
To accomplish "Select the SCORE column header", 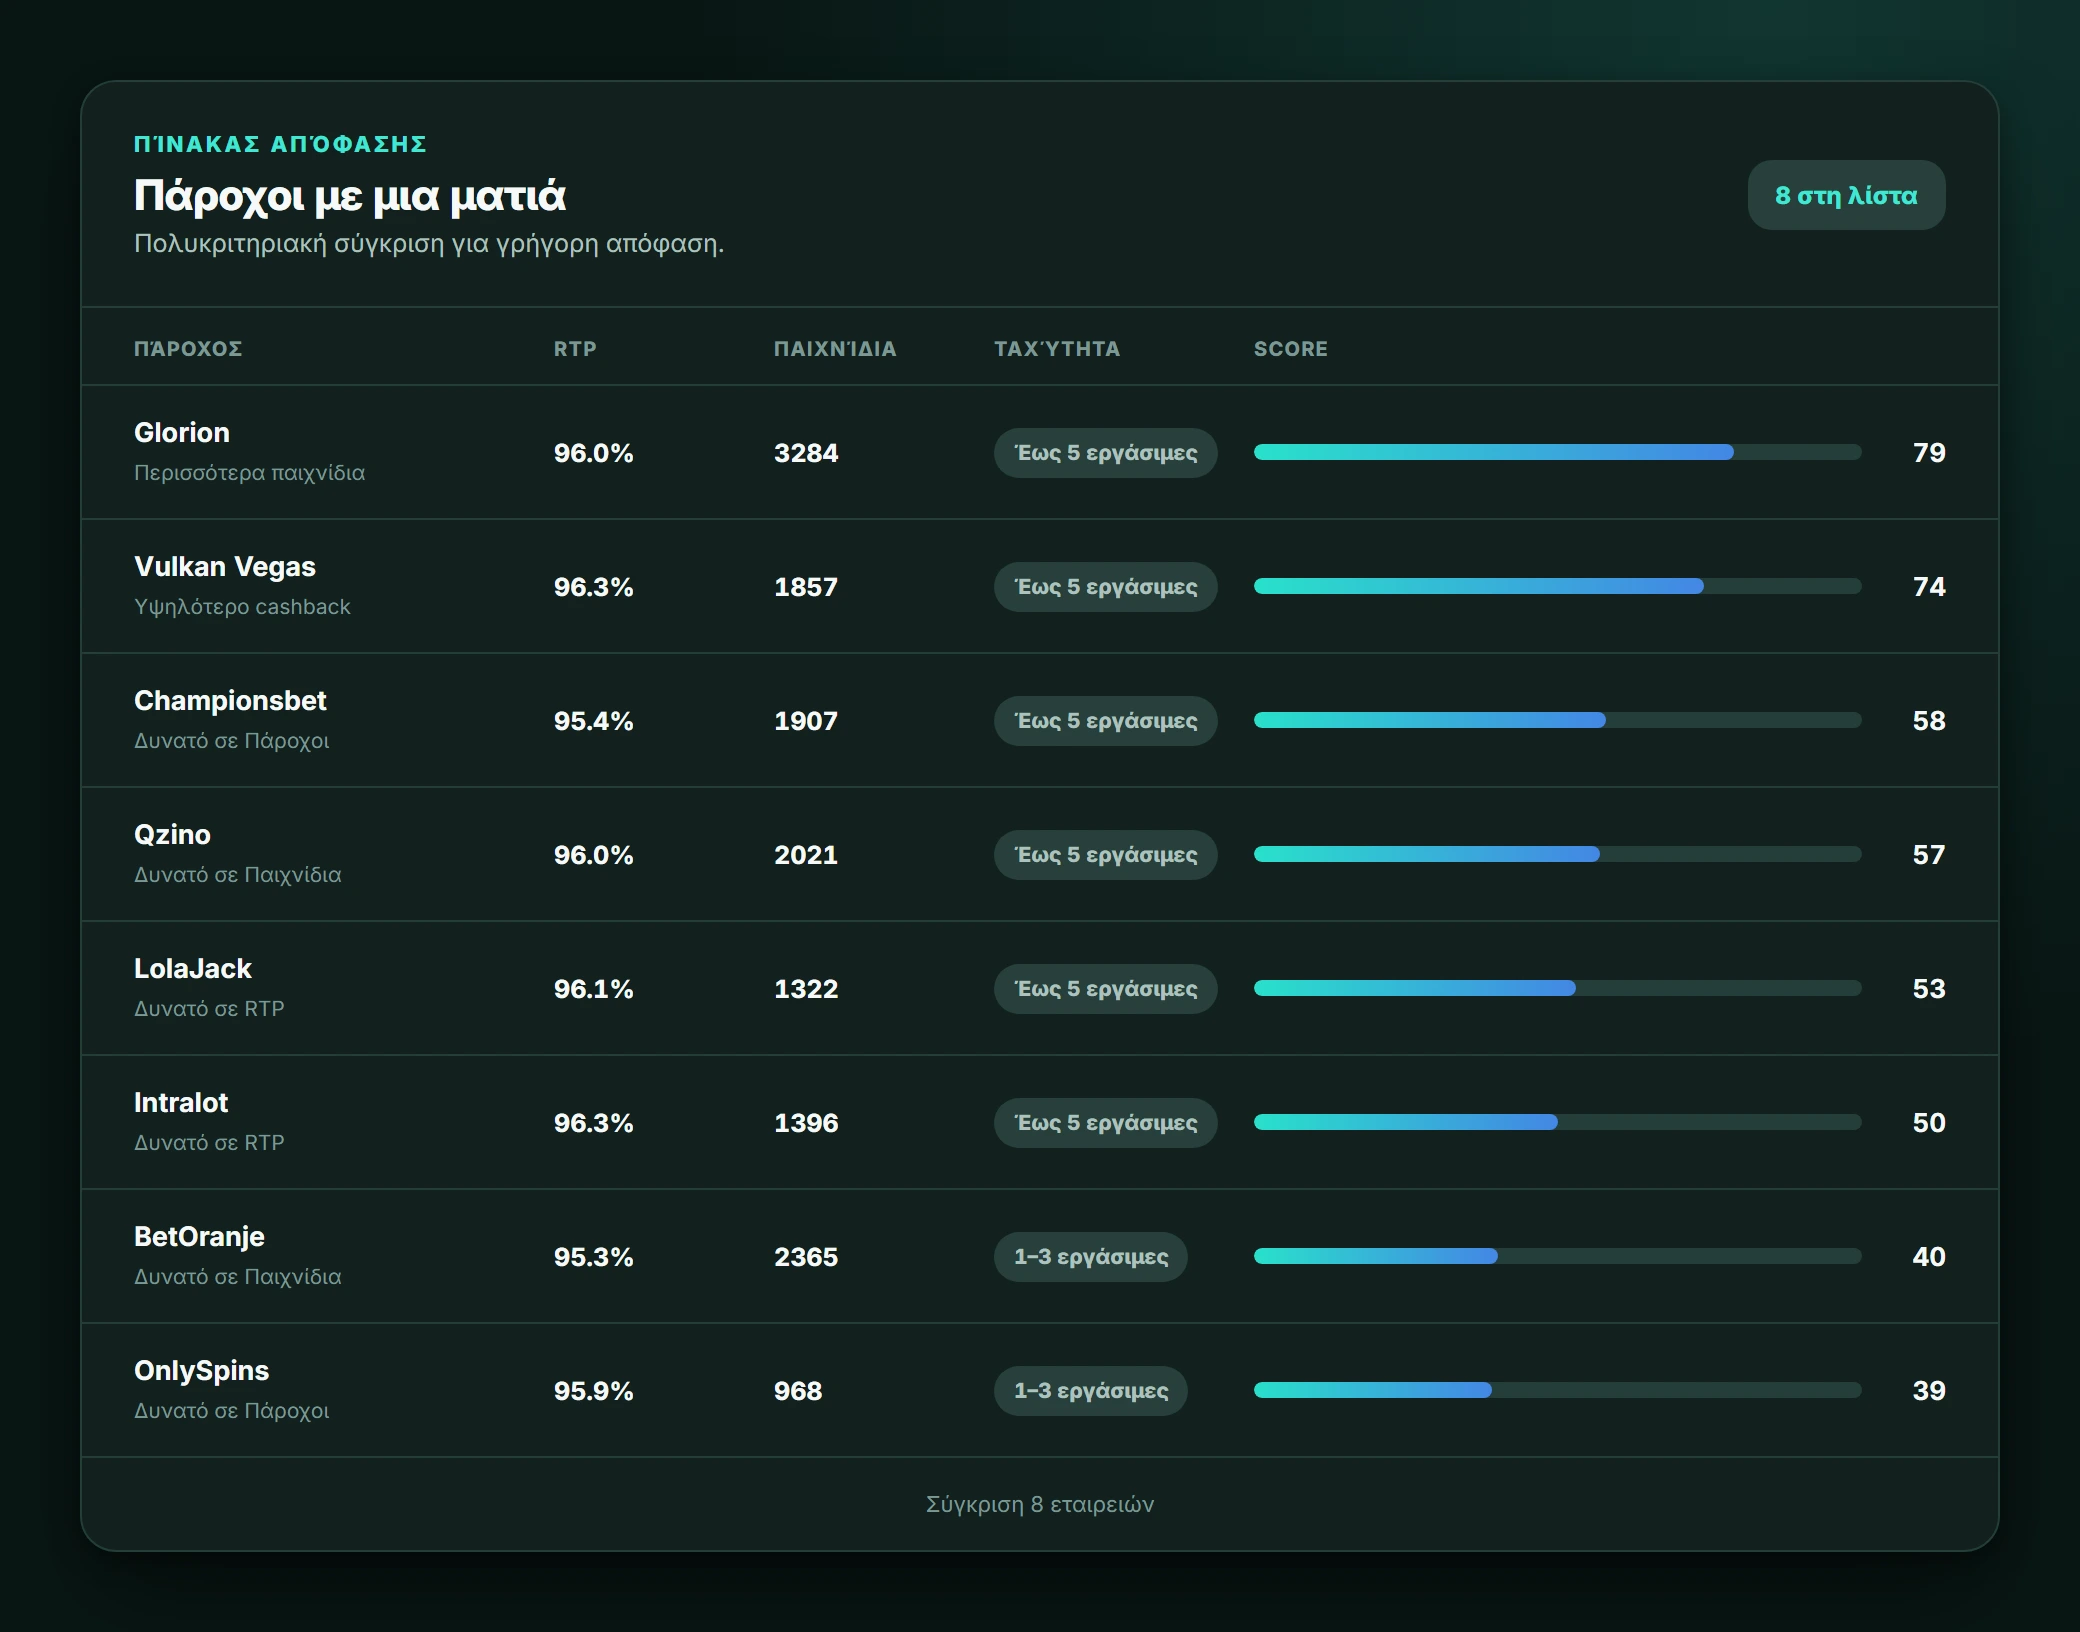I will click(x=1291, y=349).
